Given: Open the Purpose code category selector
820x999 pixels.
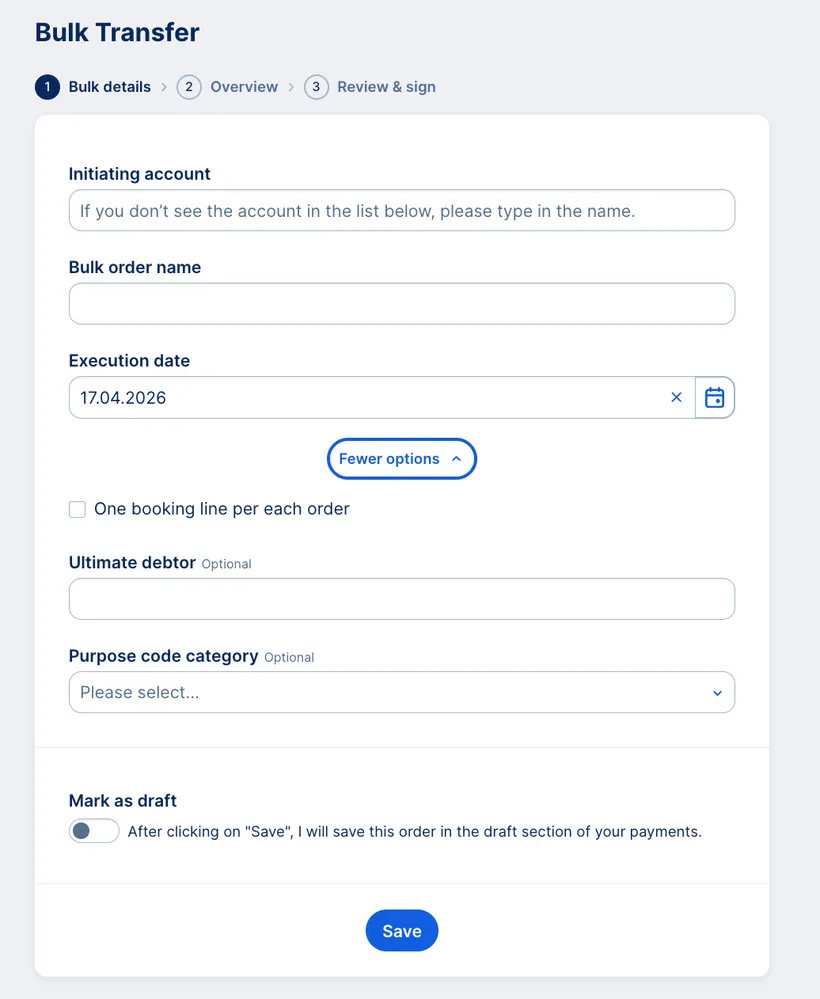Looking at the screenshot, I should tap(401, 692).
